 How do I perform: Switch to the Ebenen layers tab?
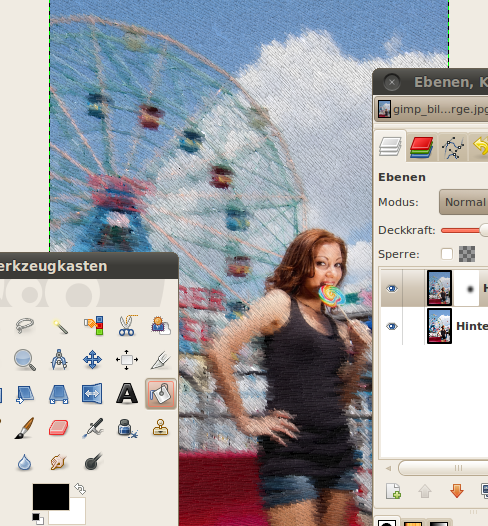pos(390,147)
